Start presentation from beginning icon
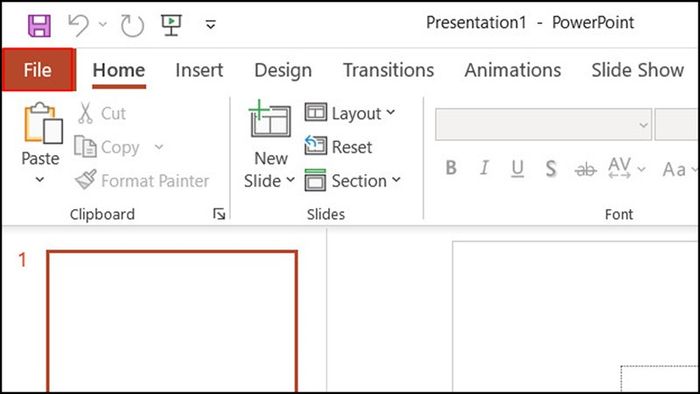 (x=171, y=25)
